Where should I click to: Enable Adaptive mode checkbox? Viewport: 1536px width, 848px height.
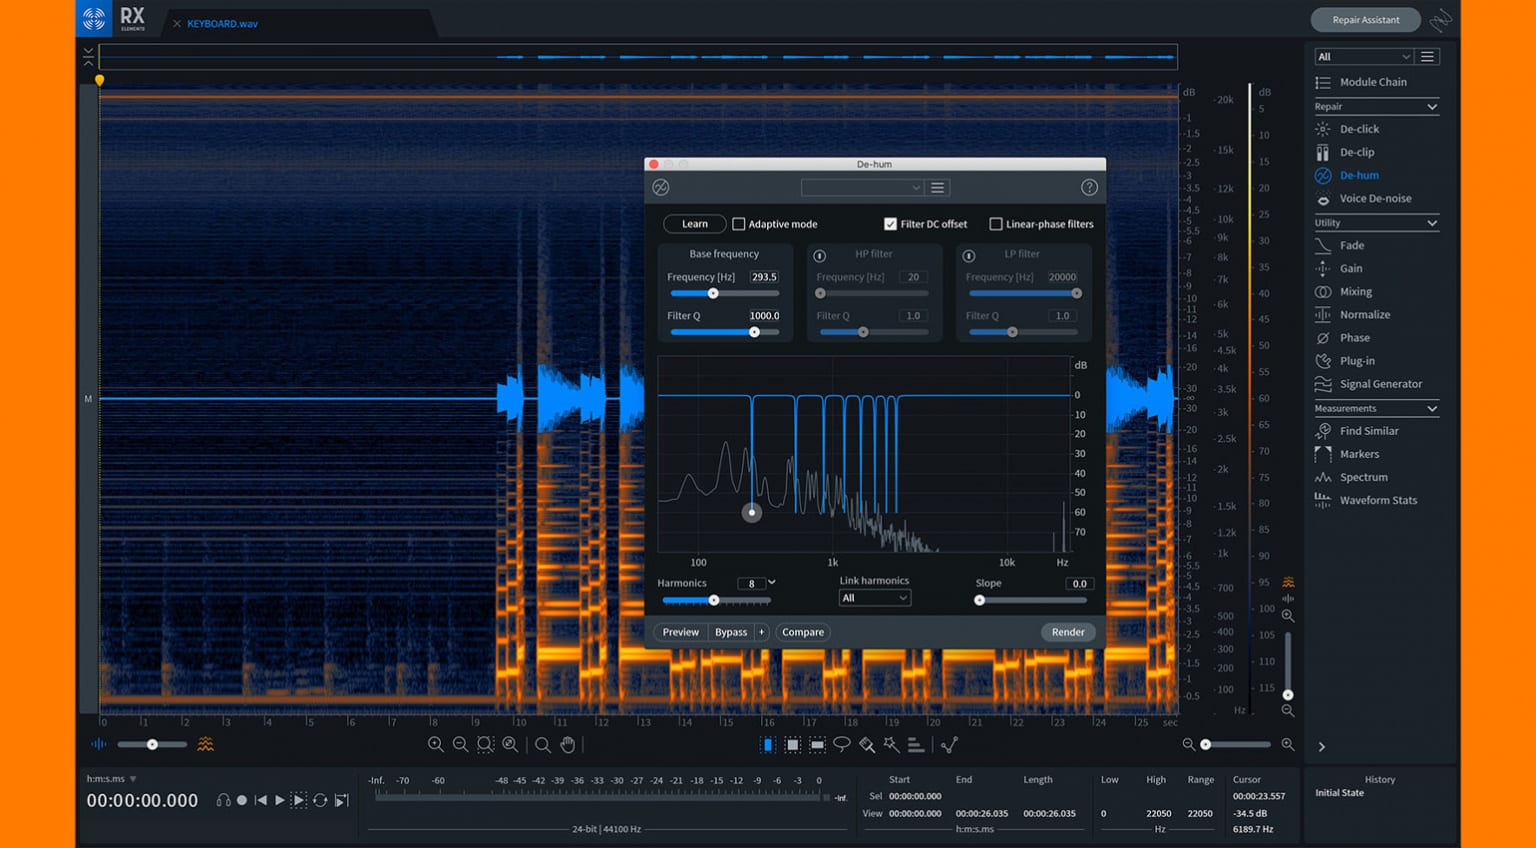tap(739, 224)
